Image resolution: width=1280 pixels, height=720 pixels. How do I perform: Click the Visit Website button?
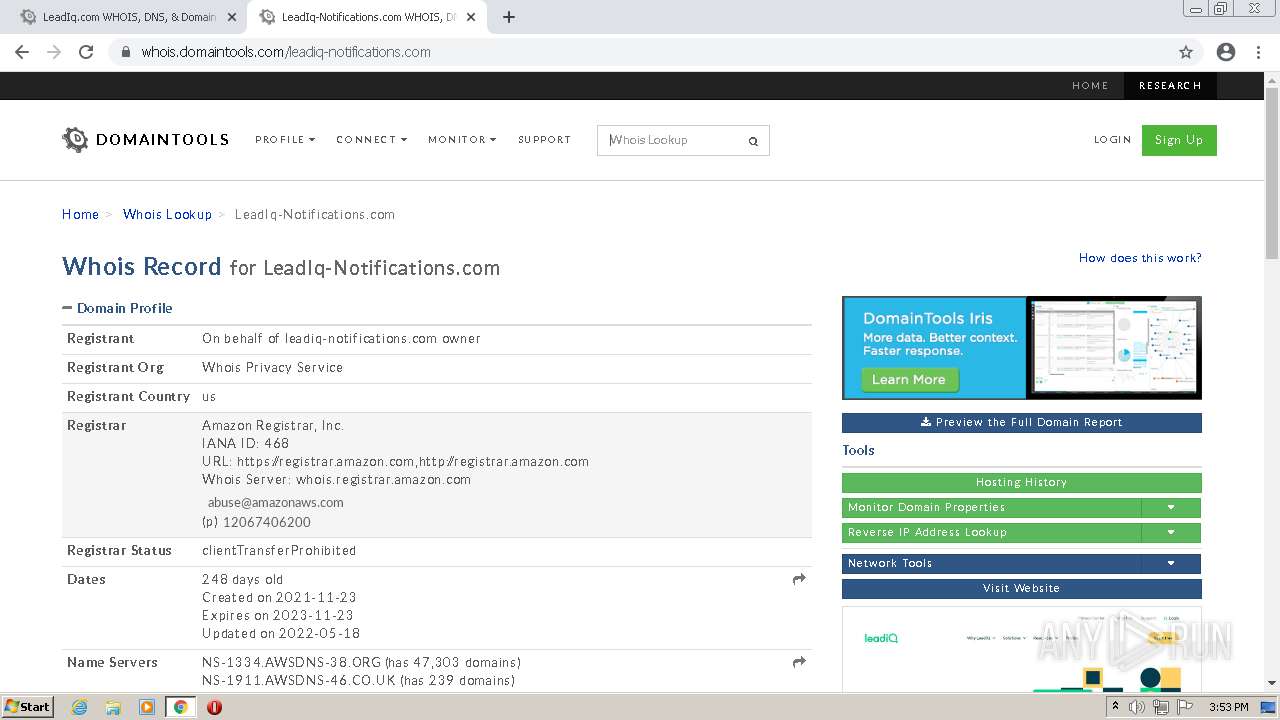(1022, 589)
